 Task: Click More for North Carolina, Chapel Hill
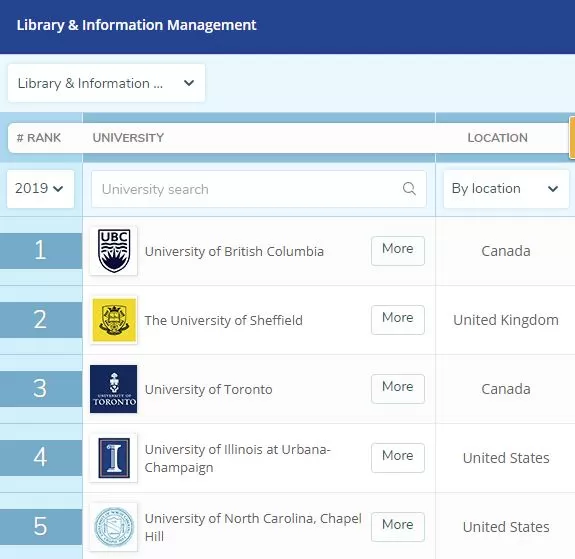click(x=398, y=526)
